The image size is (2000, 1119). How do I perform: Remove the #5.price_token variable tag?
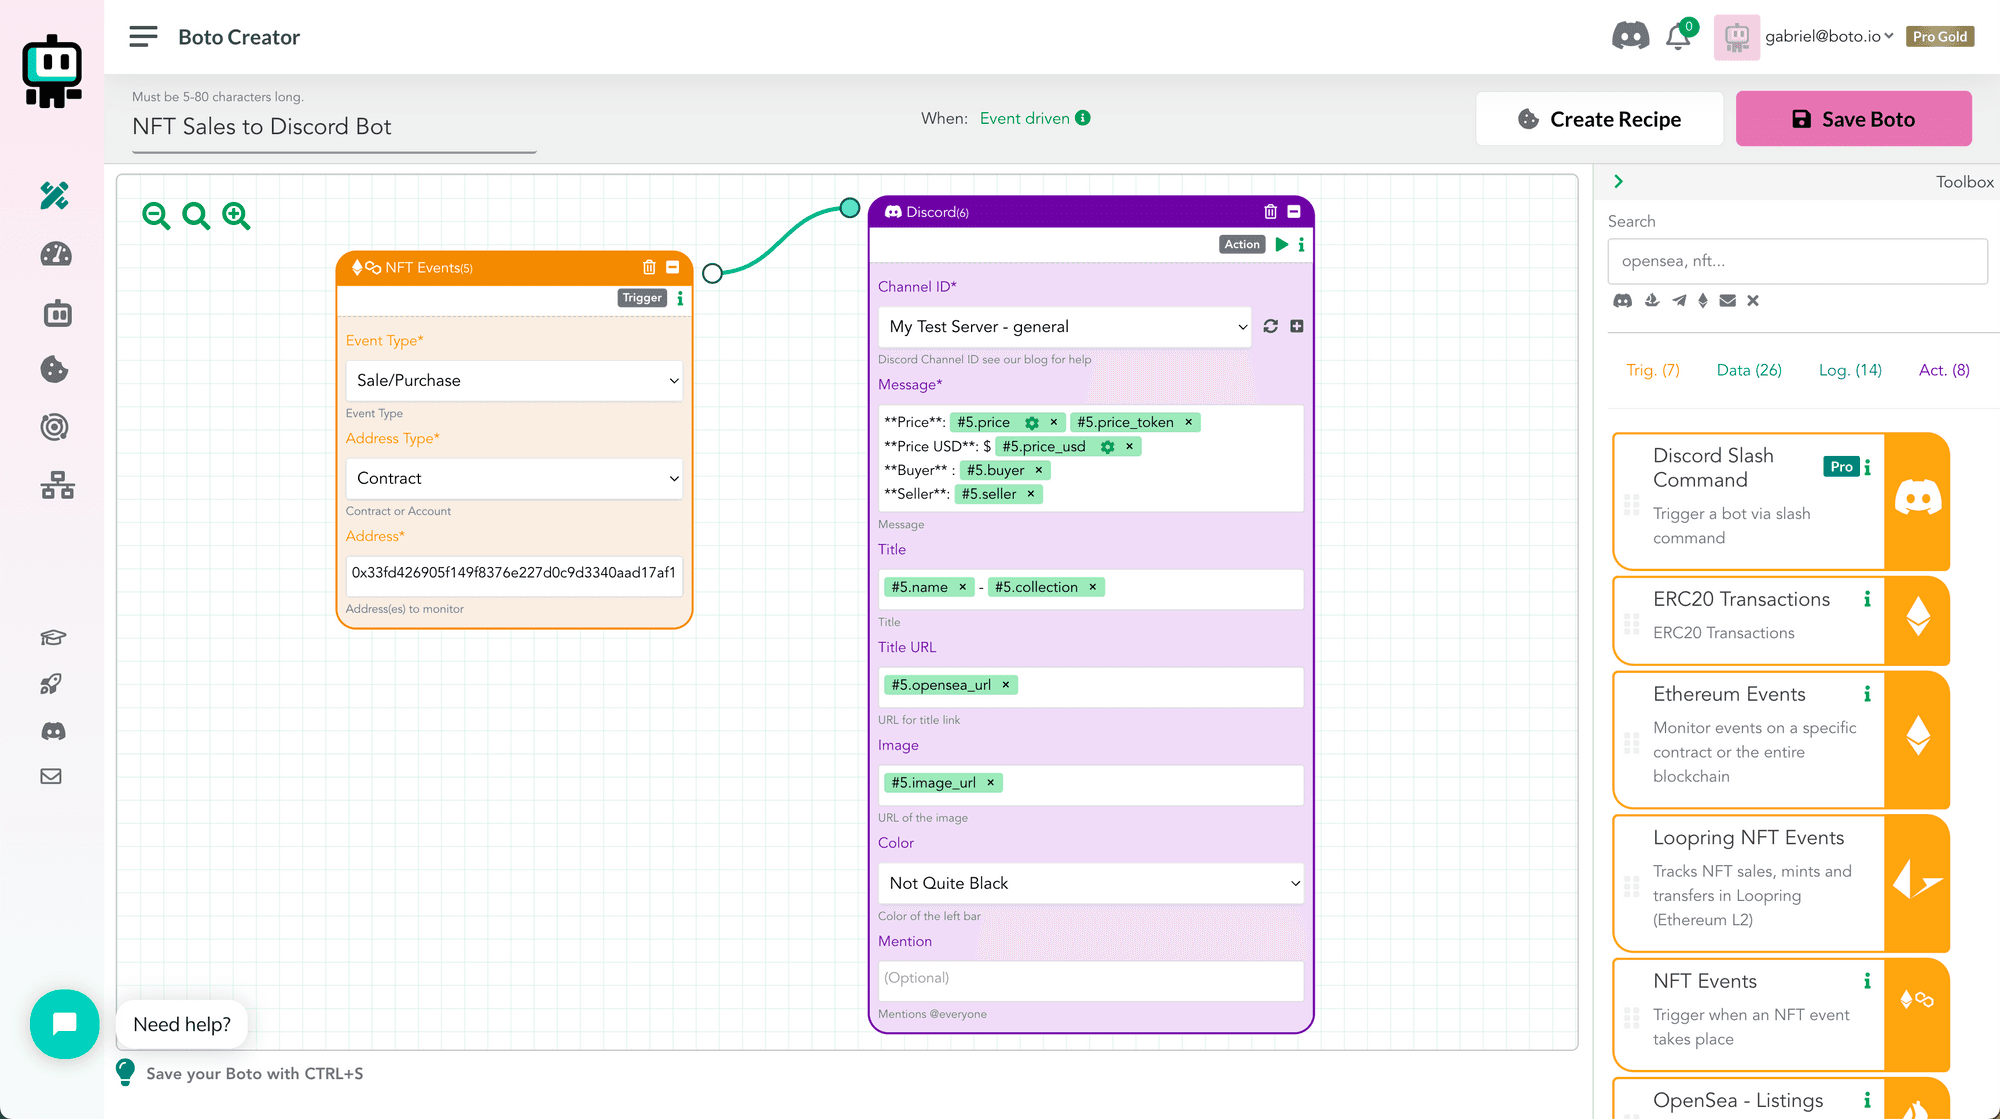pos(1188,422)
